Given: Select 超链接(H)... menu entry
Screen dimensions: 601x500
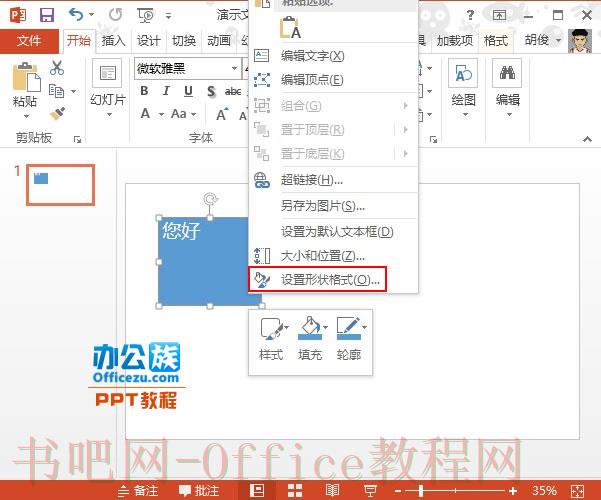Looking at the screenshot, I should [x=333, y=179].
